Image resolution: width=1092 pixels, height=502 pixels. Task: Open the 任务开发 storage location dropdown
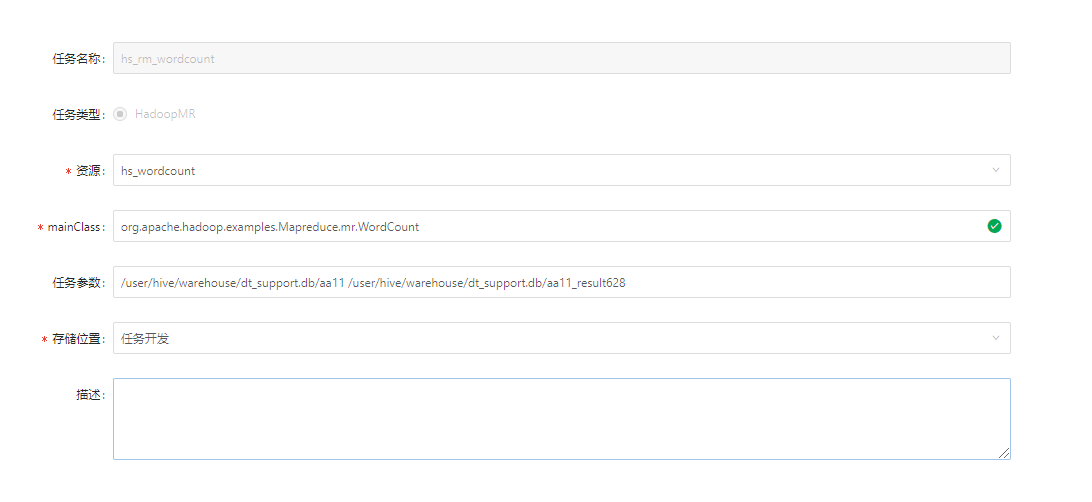pyautogui.click(x=561, y=338)
